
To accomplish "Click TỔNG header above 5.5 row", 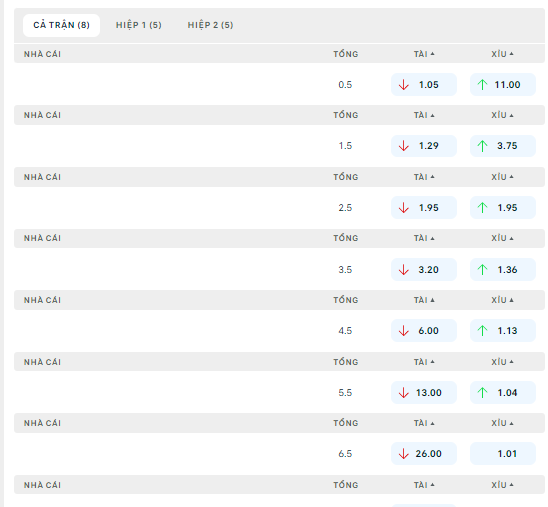I will (x=346, y=362).
